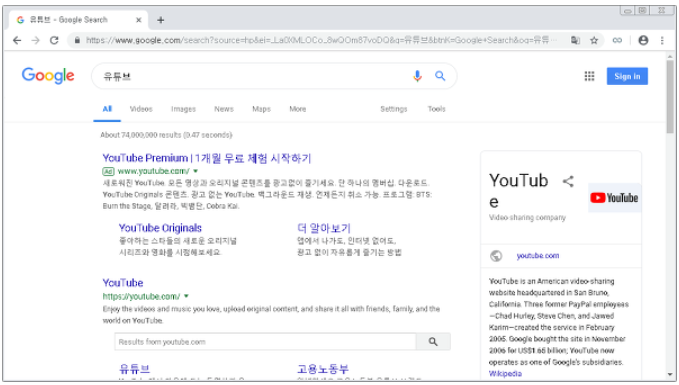Close the Google Search tab
This screenshot has width=679, height=385.
[x=139, y=20]
